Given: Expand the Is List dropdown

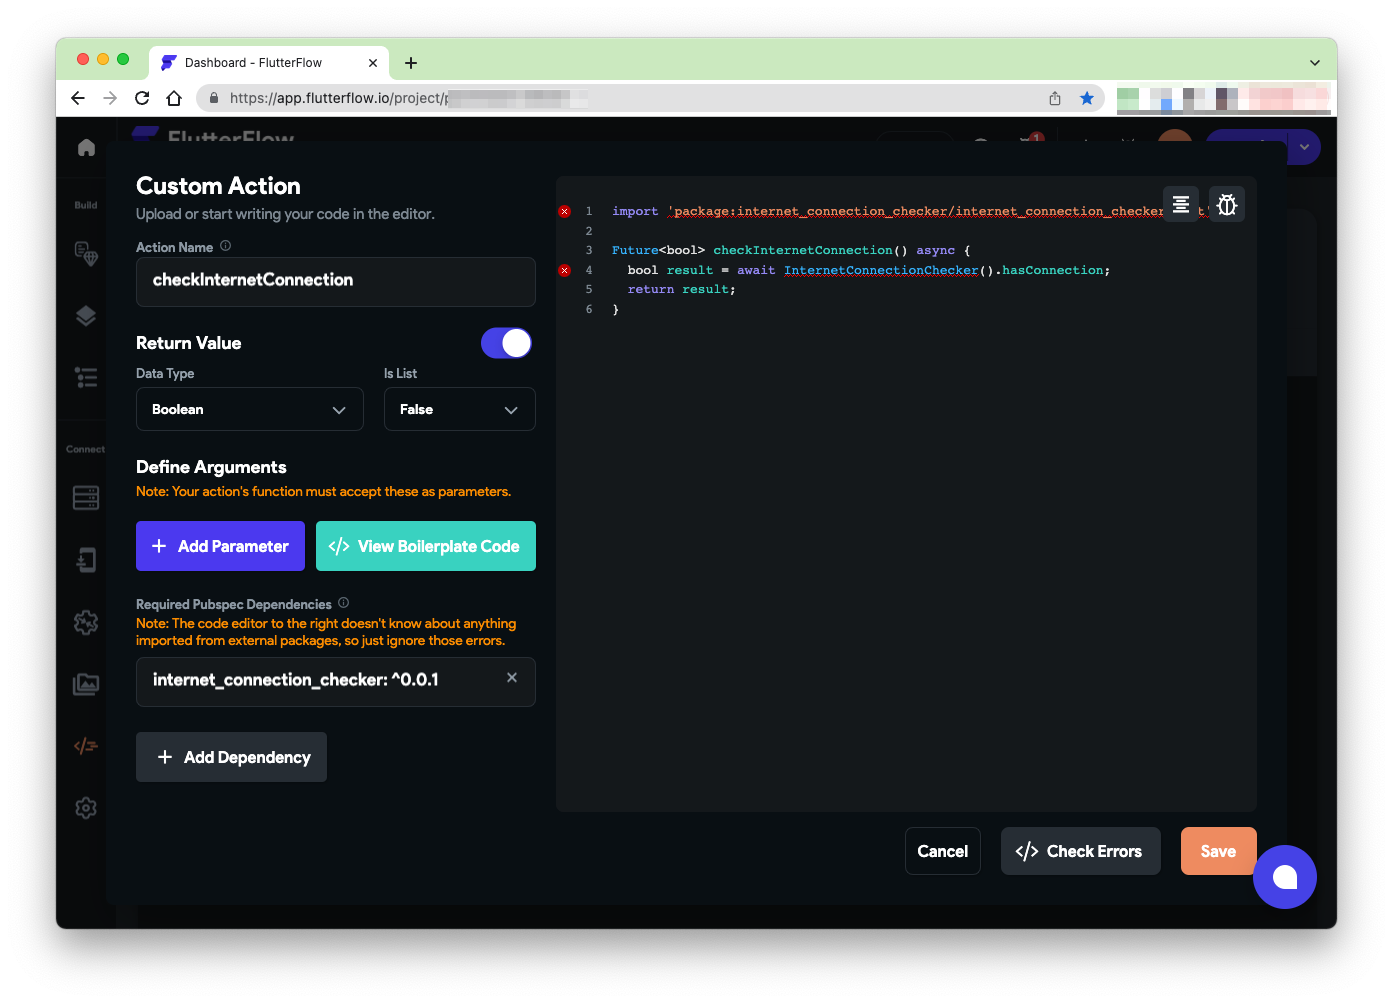Looking at the screenshot, I should click(x=459, y=409).
